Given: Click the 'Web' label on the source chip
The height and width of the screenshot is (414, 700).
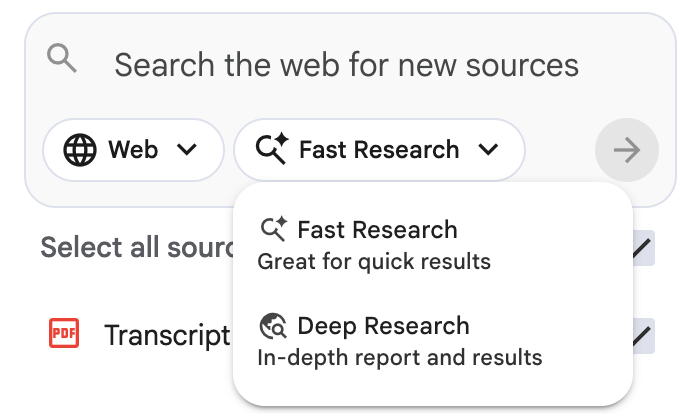Looking at the screenshot, I should pyautogui.click(x=133, y=150).
